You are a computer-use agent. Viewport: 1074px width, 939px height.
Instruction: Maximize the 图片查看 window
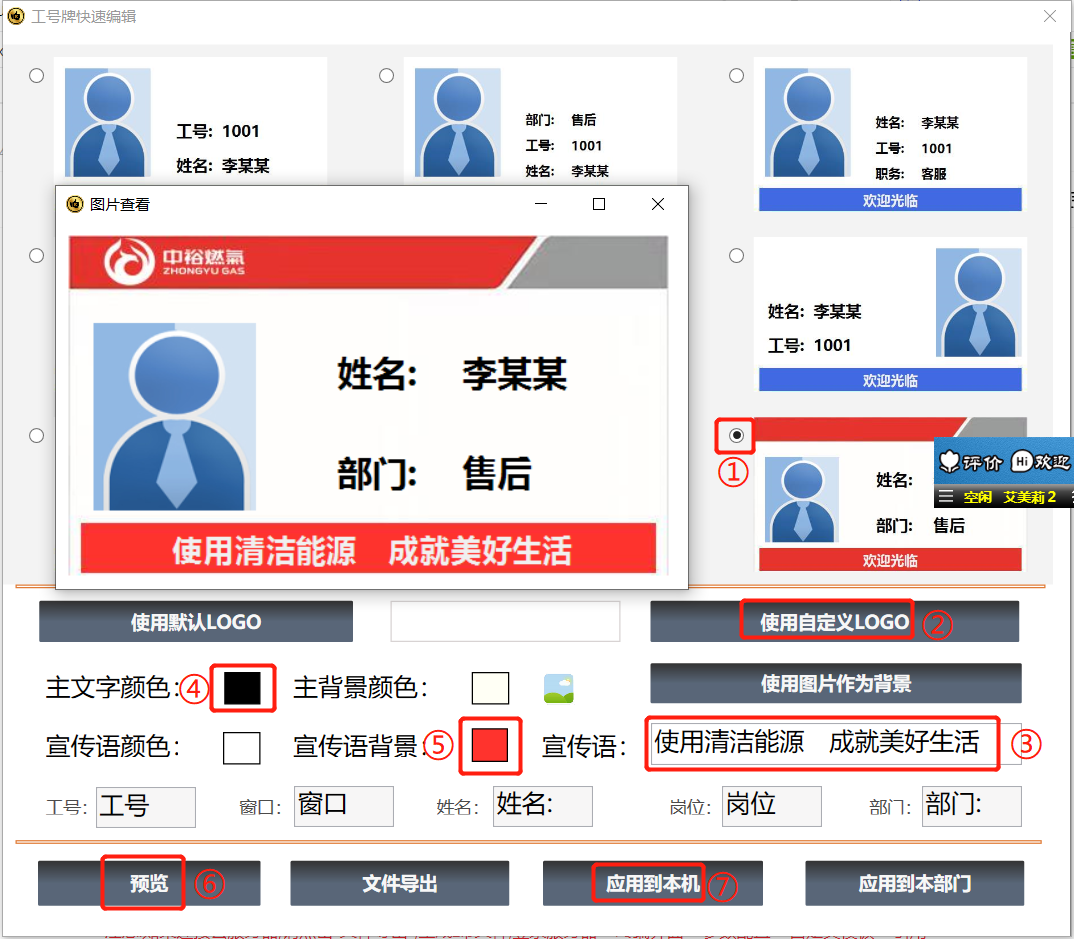599,204
